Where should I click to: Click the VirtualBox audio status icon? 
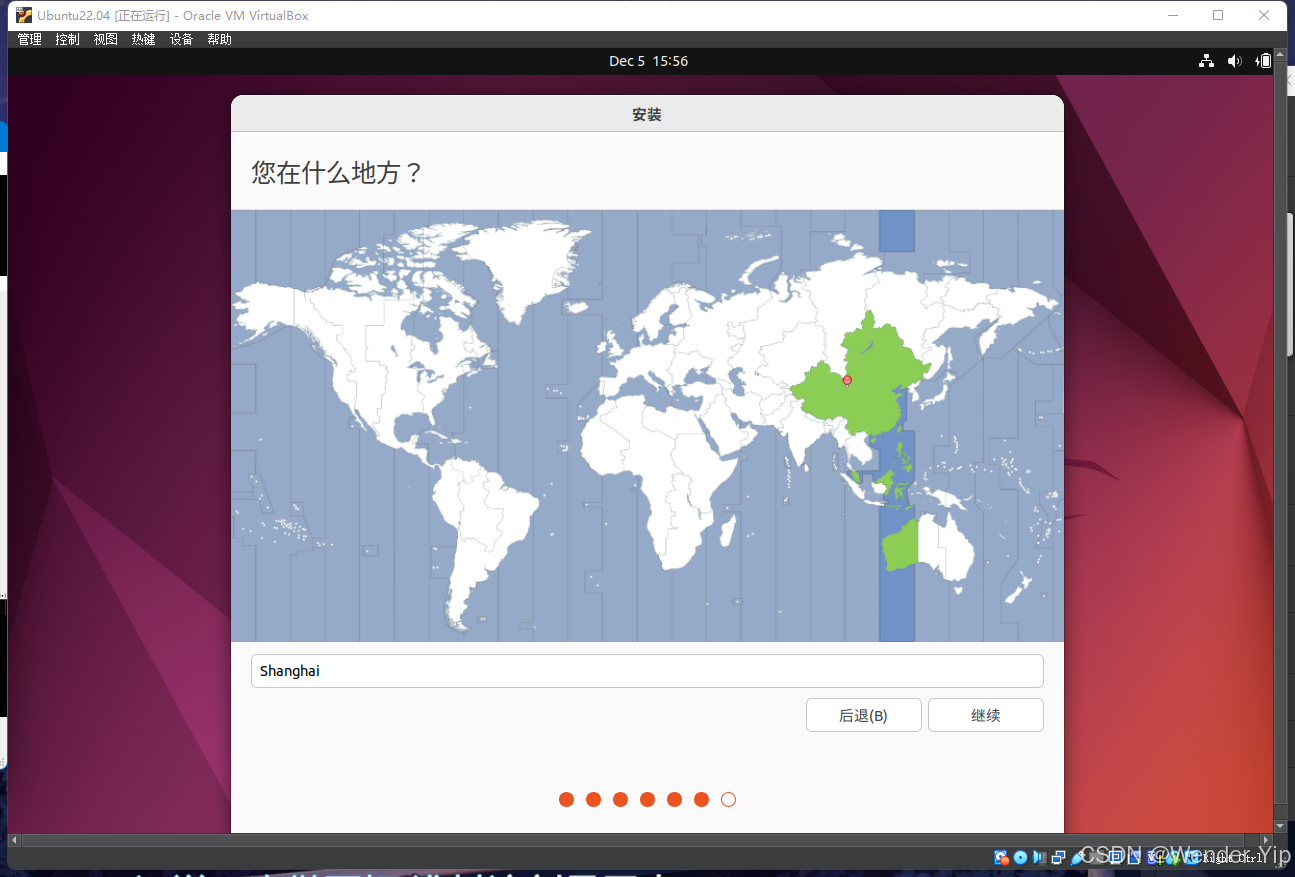tap(1039, 857)
